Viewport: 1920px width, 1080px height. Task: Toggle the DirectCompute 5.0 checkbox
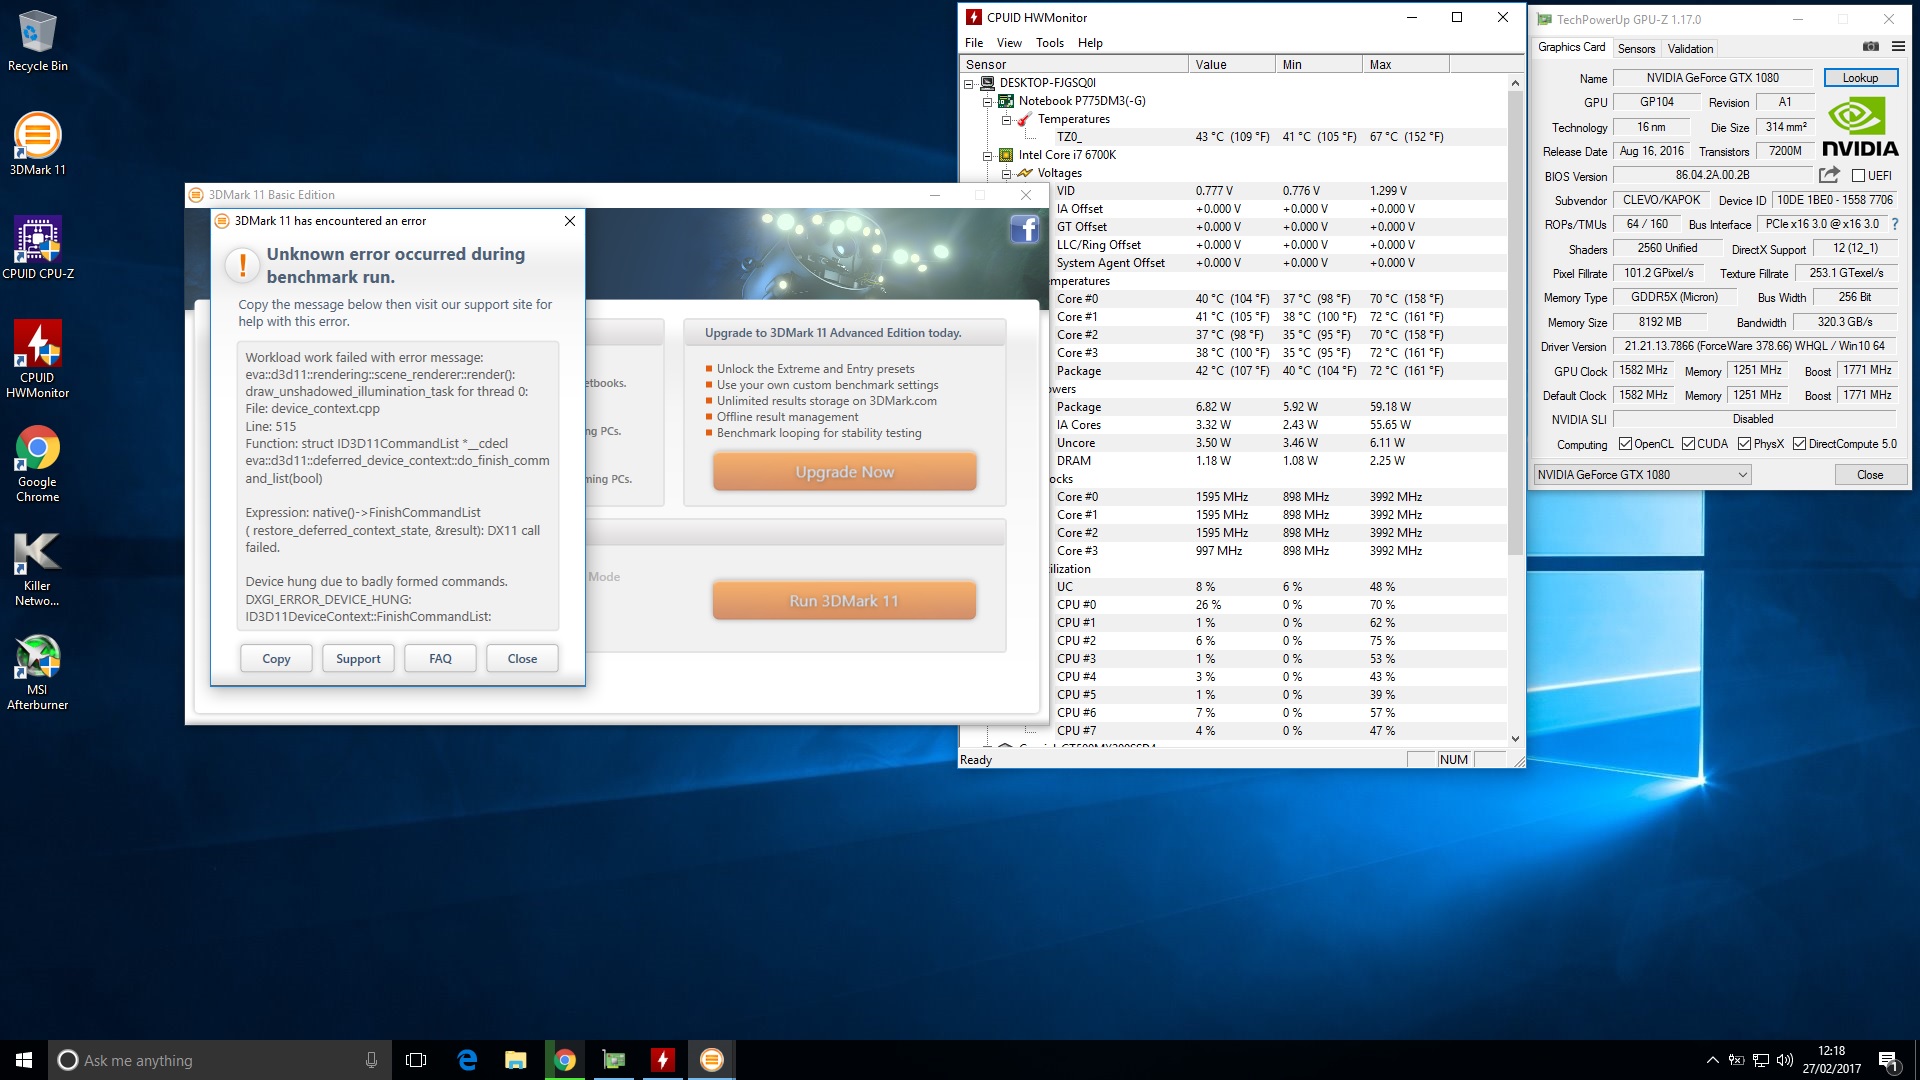[x=1799, y=444]
